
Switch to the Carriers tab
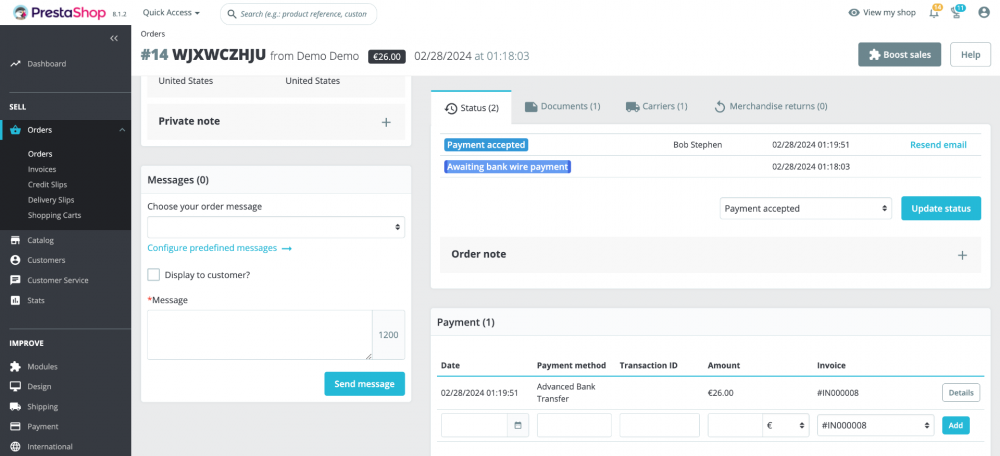coord(656,107)
